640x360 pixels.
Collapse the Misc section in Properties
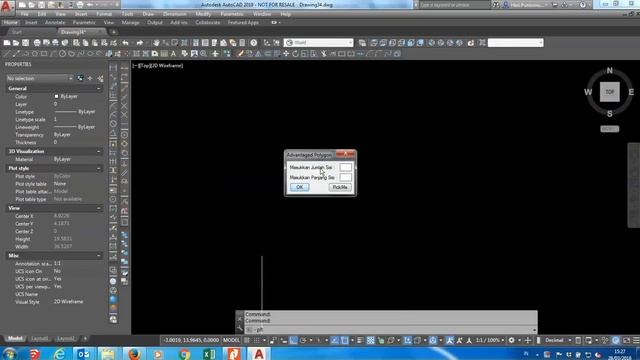point(98,256)
